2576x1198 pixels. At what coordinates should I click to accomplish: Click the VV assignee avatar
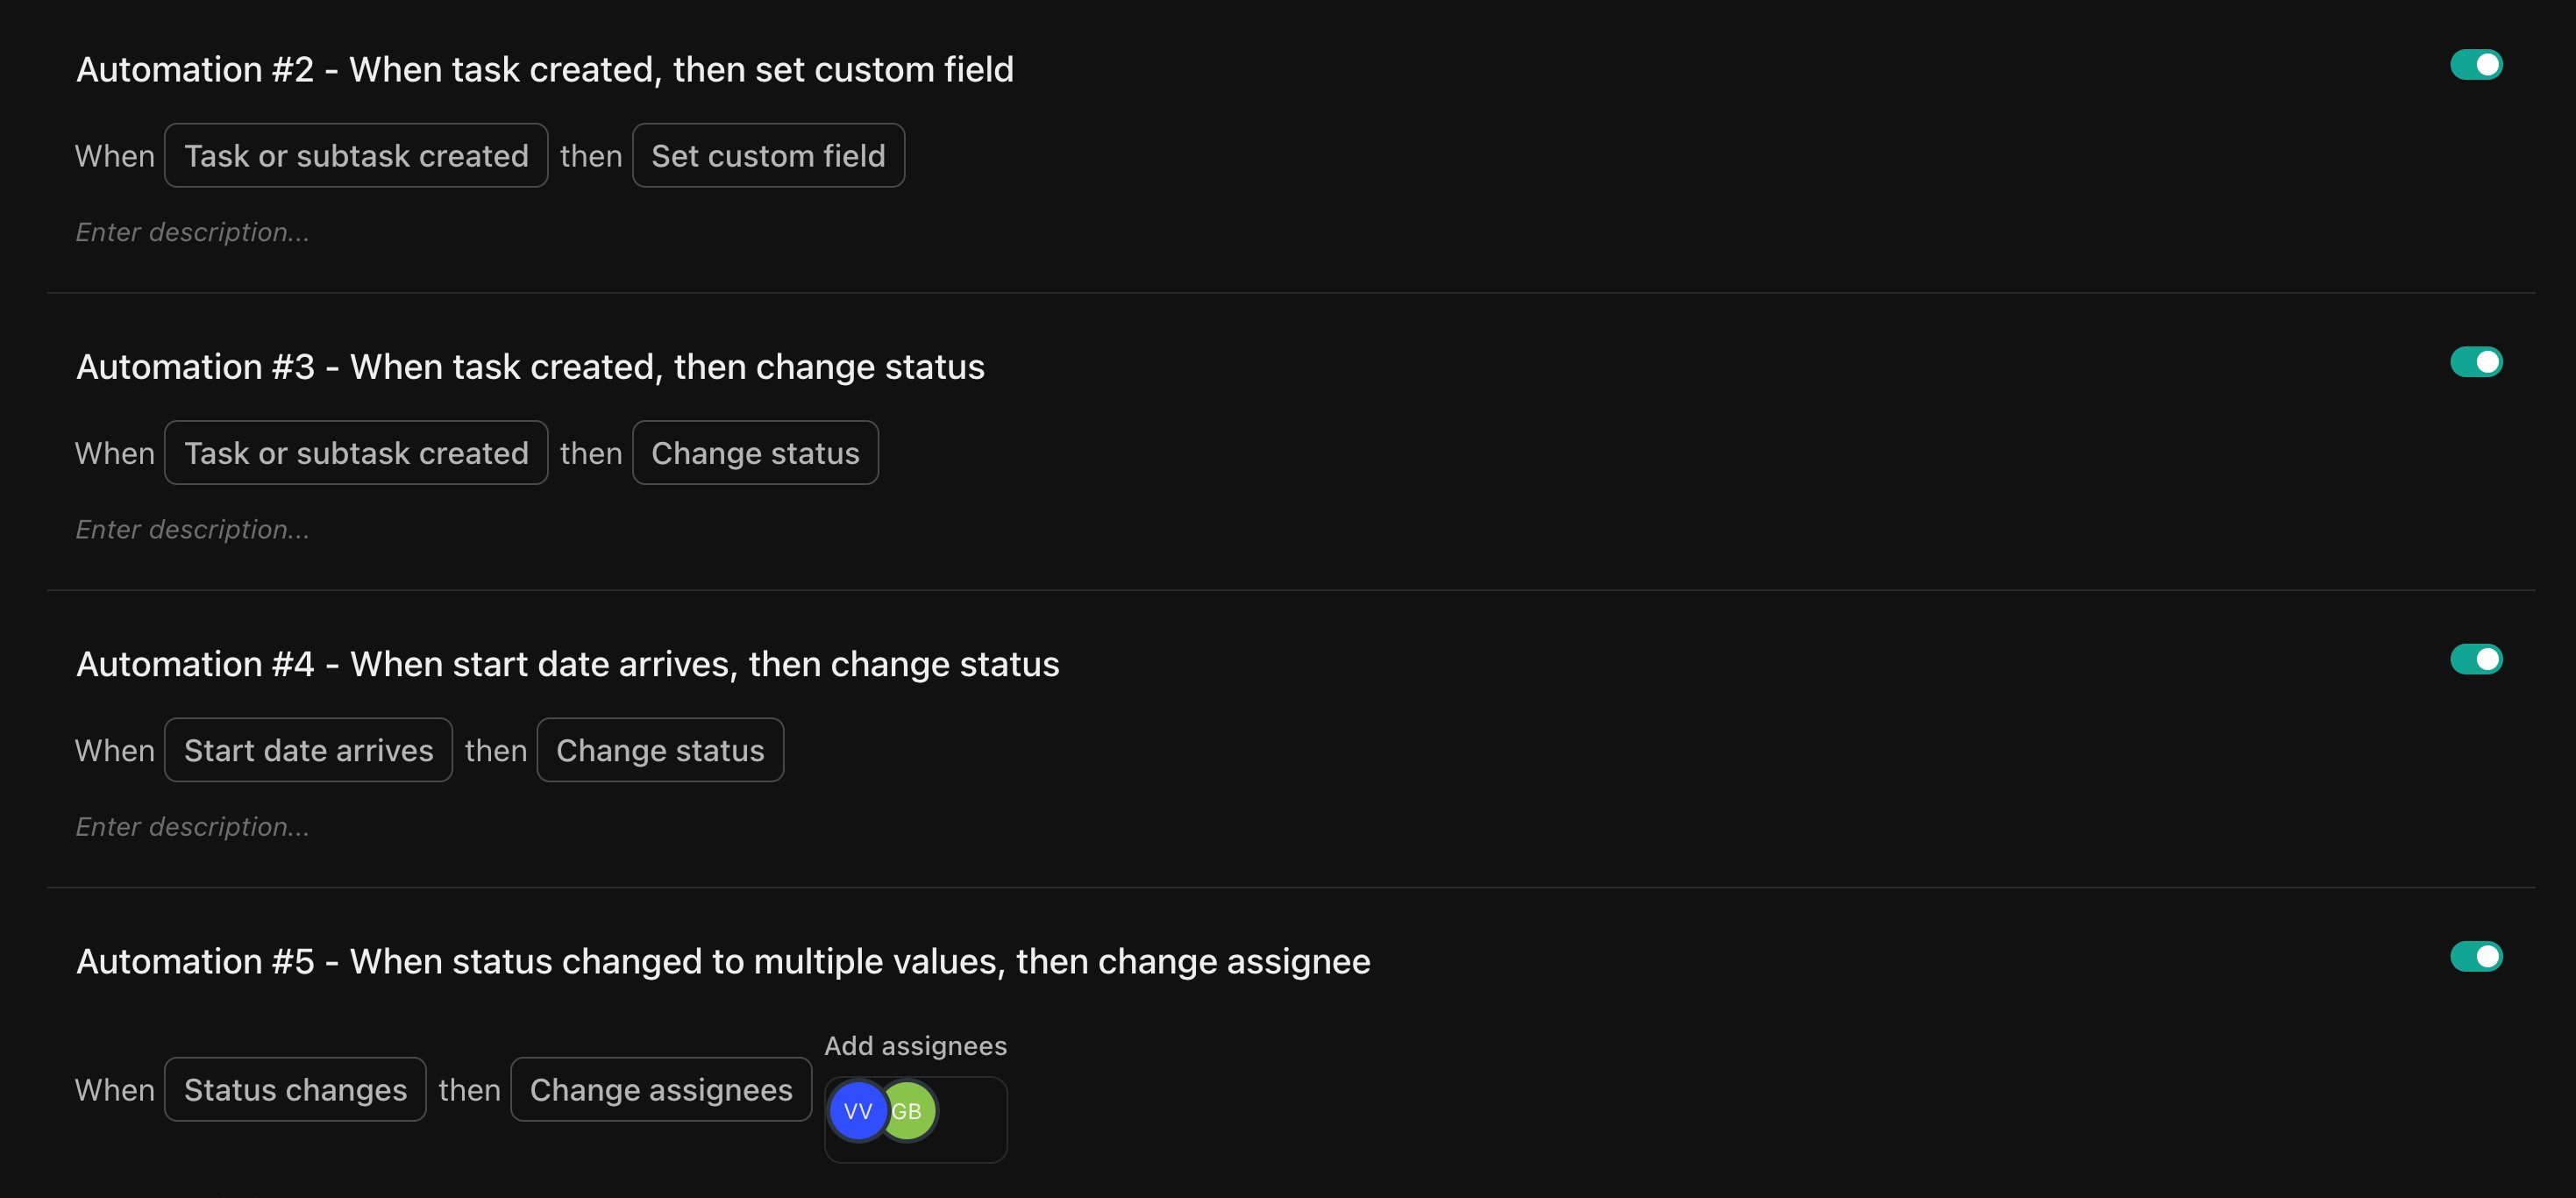[x=857, y=1111]
